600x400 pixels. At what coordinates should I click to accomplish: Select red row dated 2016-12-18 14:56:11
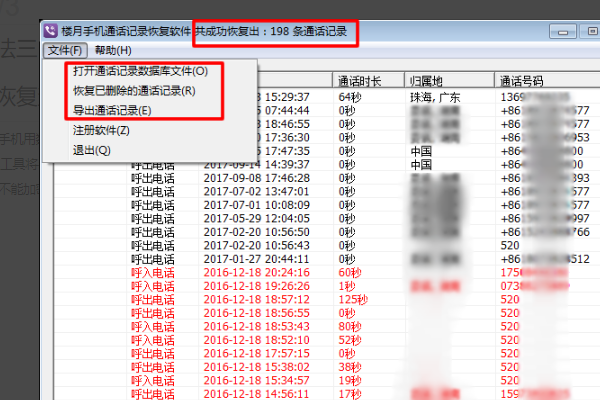pyautogui.click(x=327, y=394)
